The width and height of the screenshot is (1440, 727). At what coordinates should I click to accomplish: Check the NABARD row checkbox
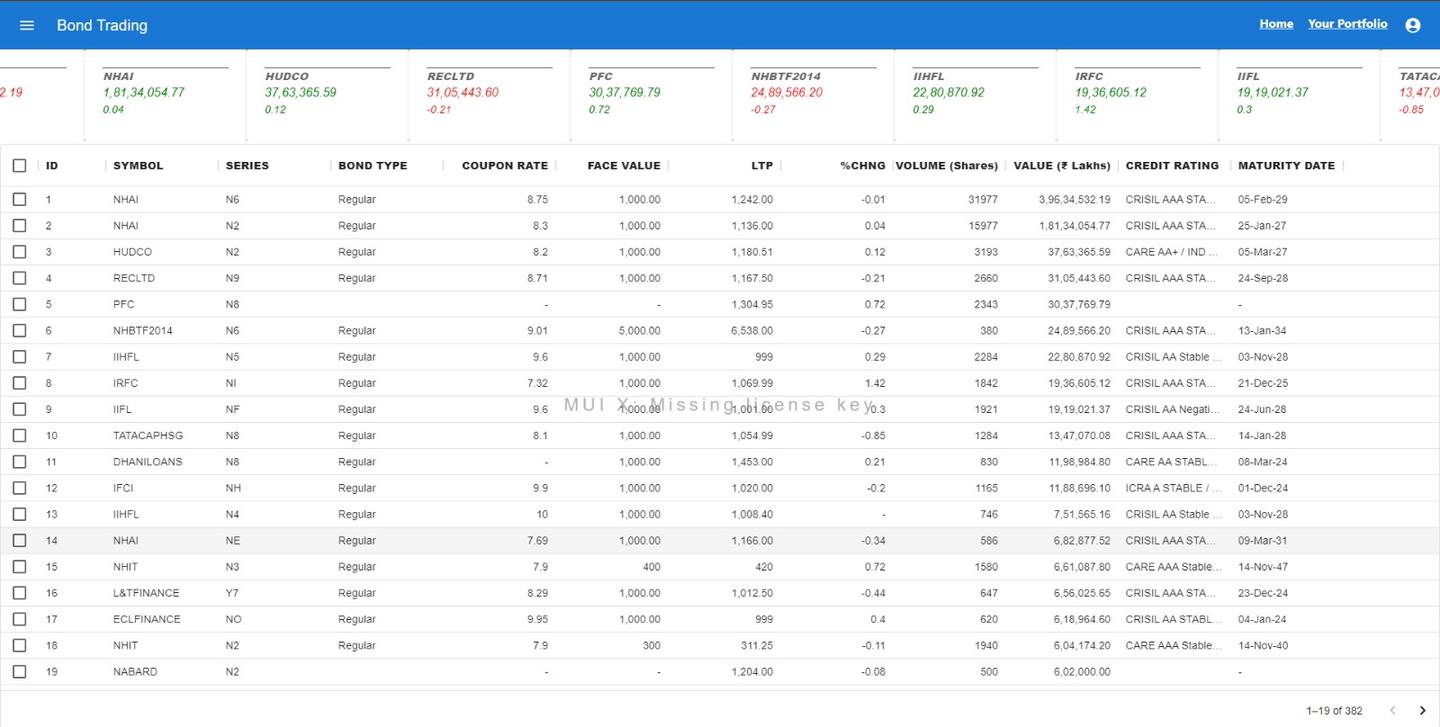(20, 671)
